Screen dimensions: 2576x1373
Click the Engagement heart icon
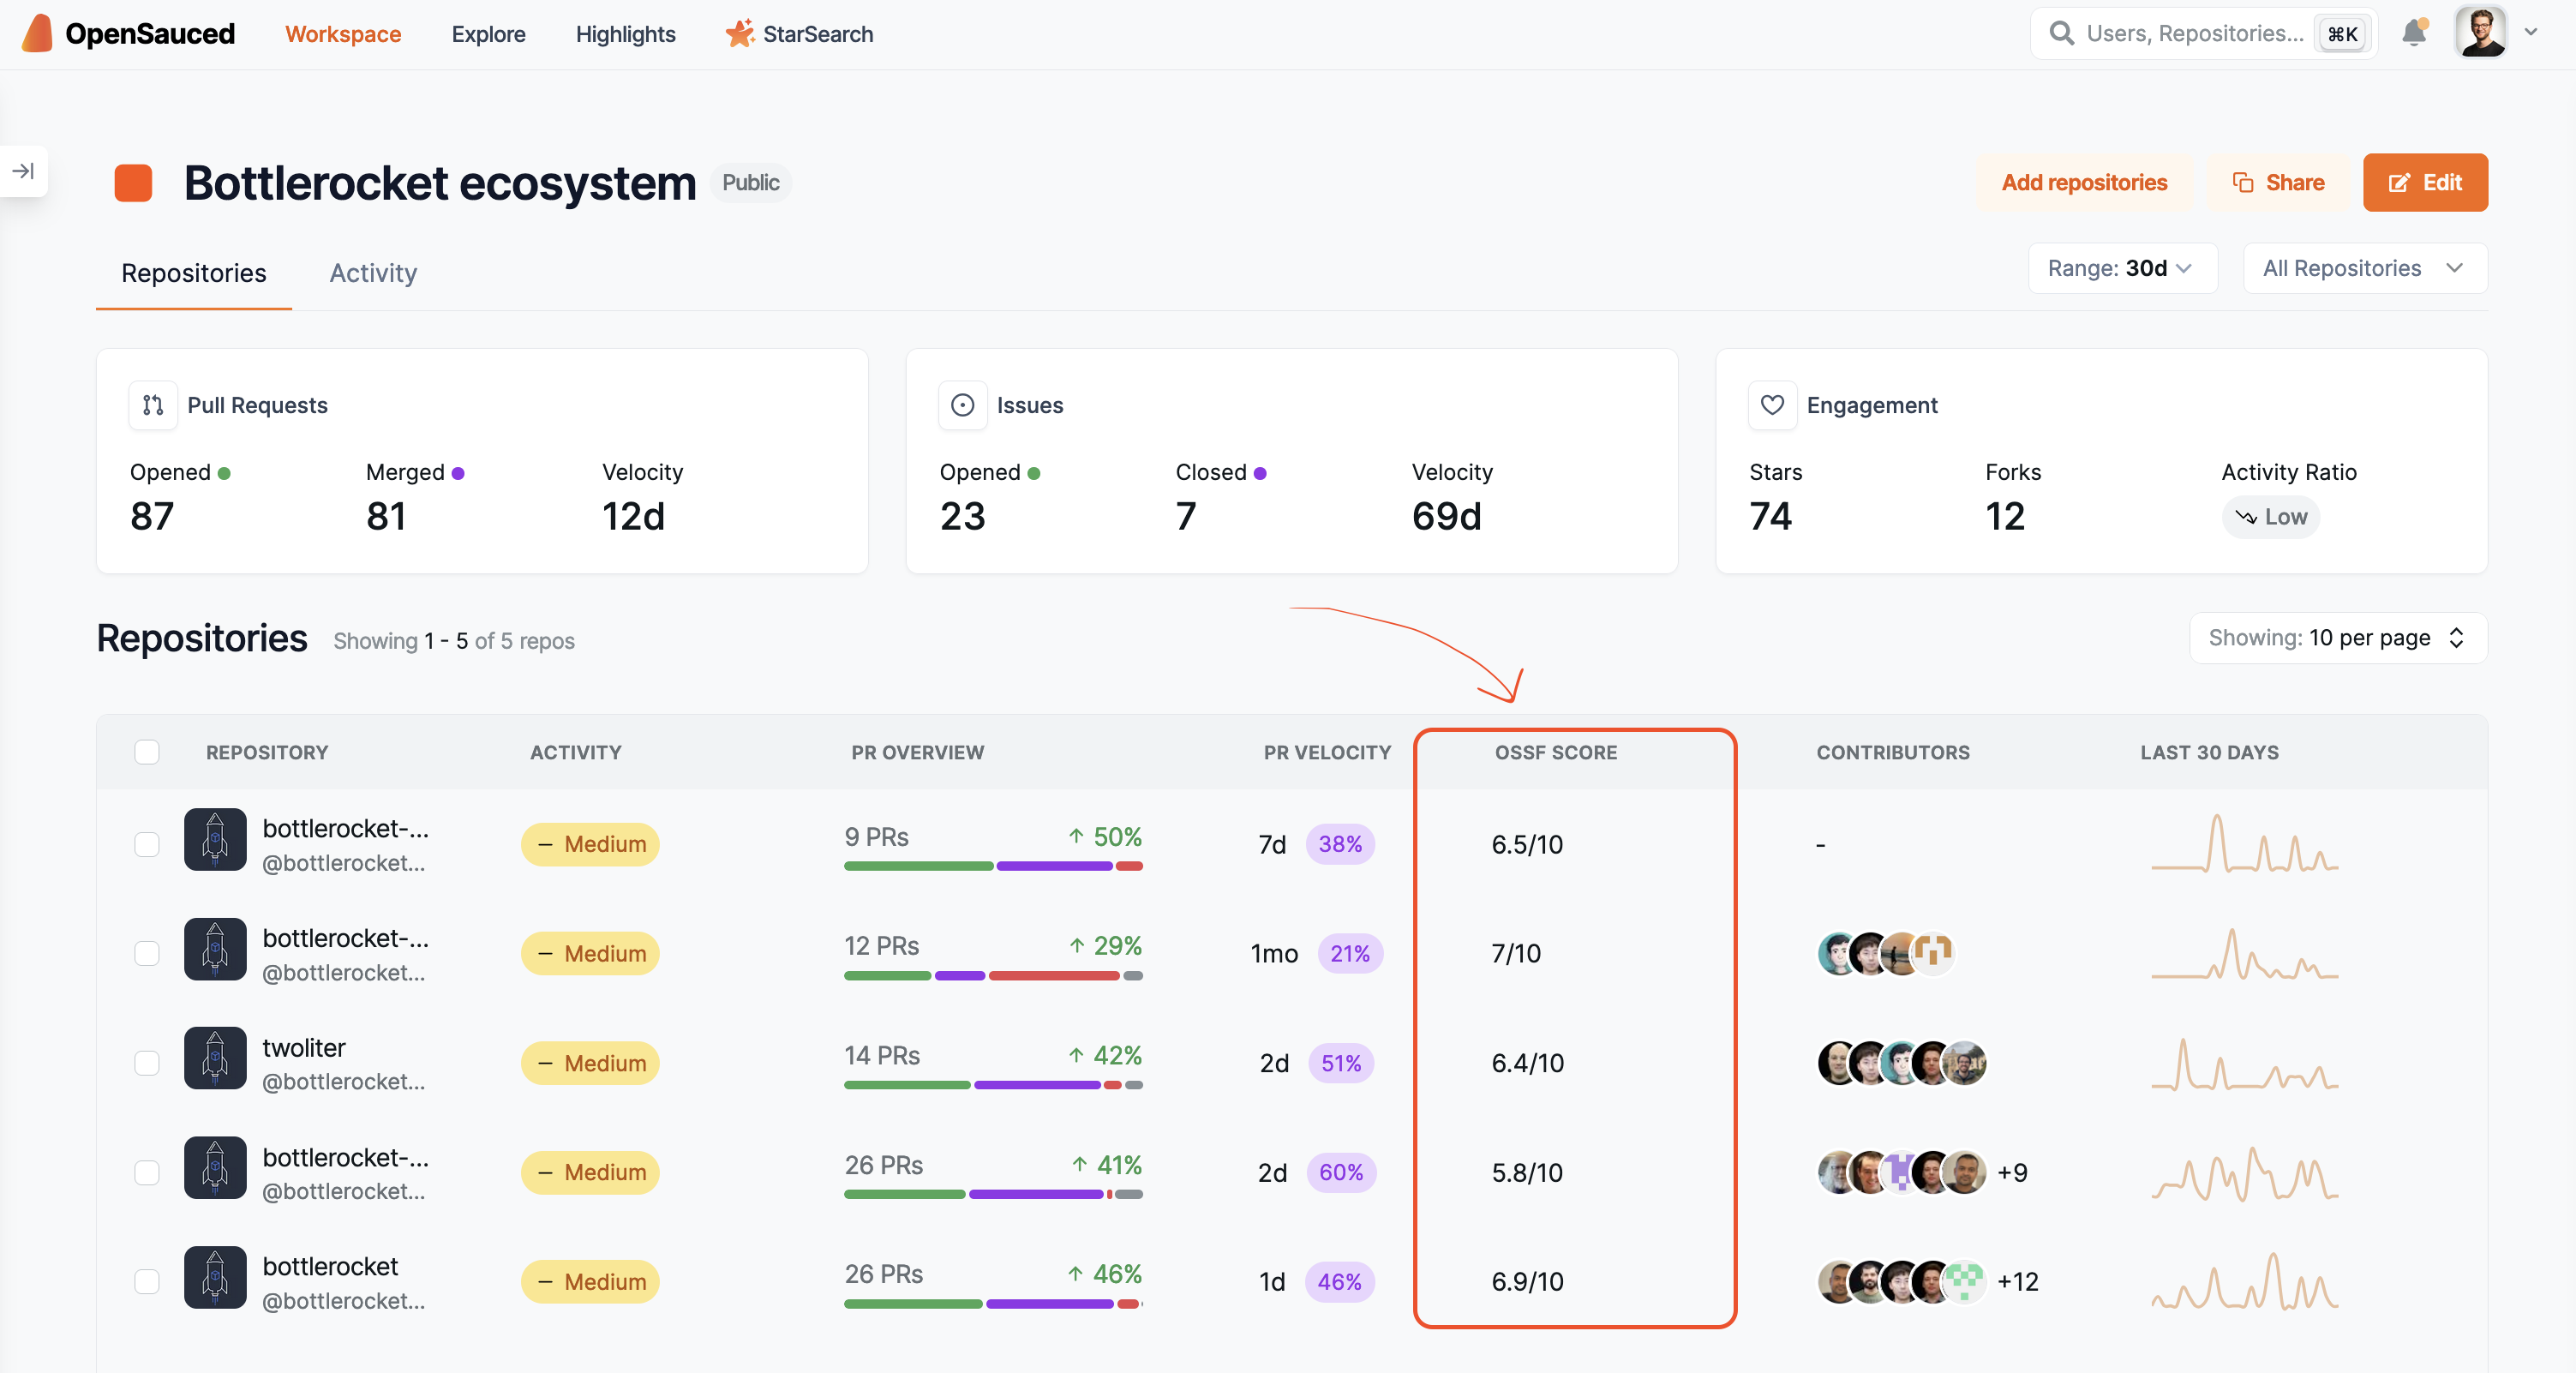point(1772,405)
